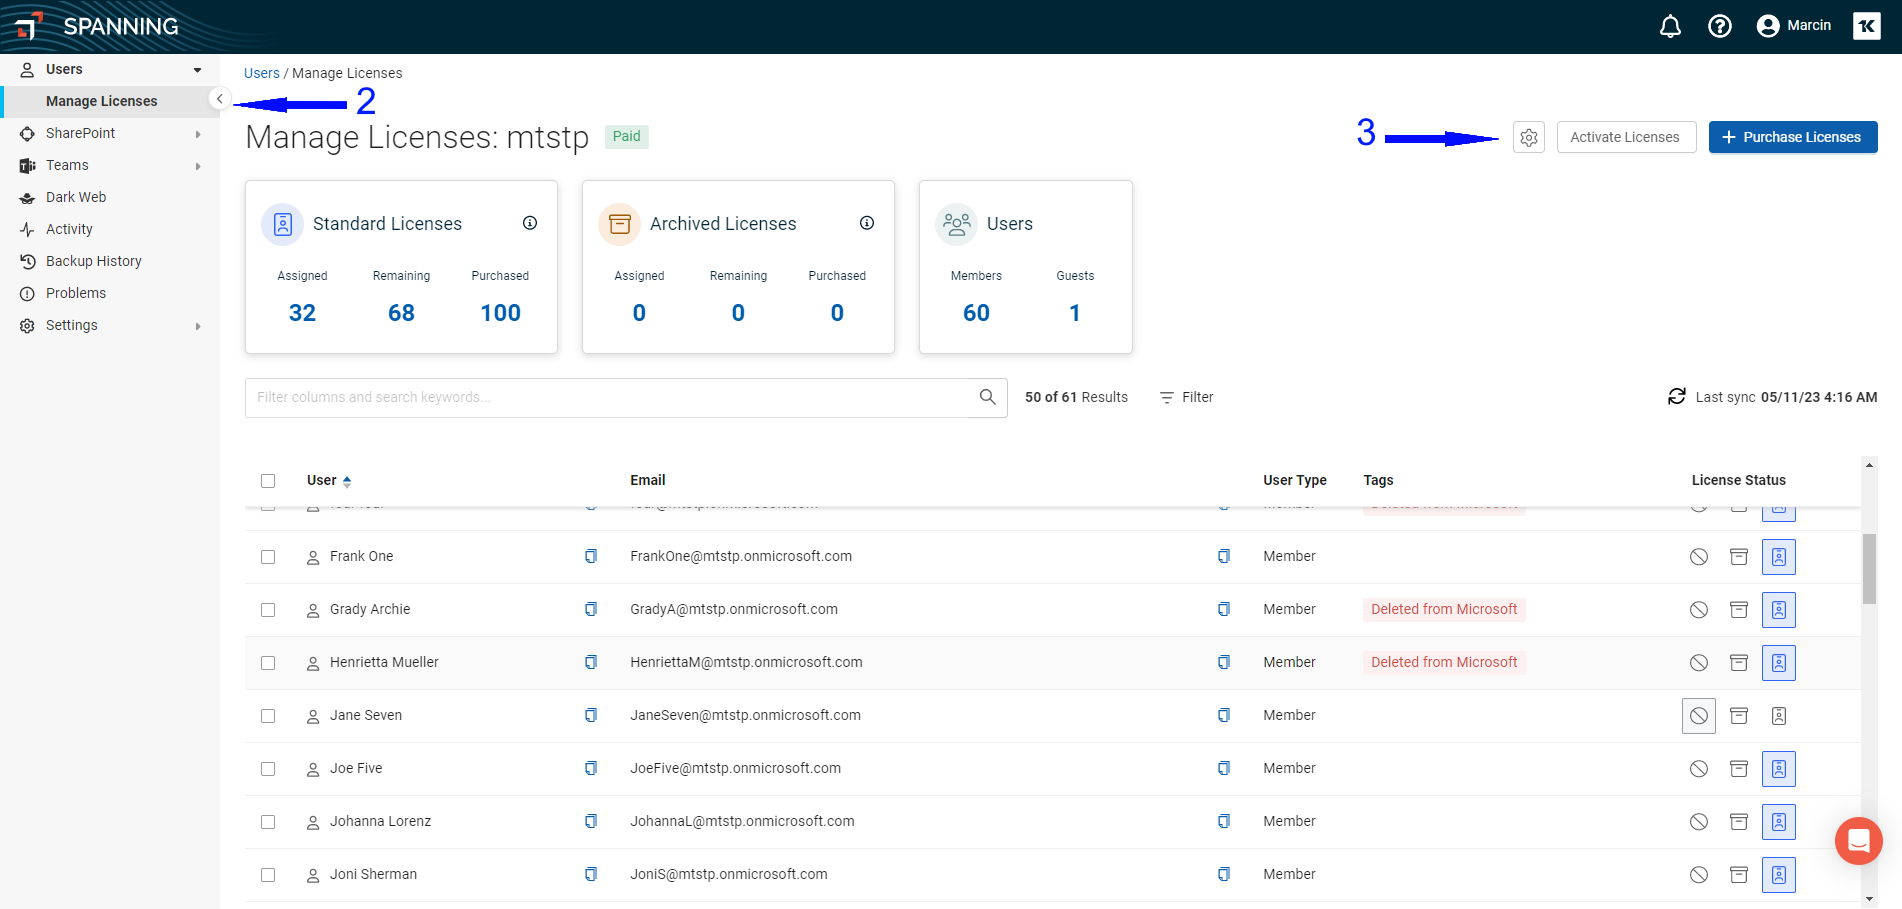The image size is (1902, 909).
Task: Check the Frank One row checkbox
Action: (x=268, y=557)
